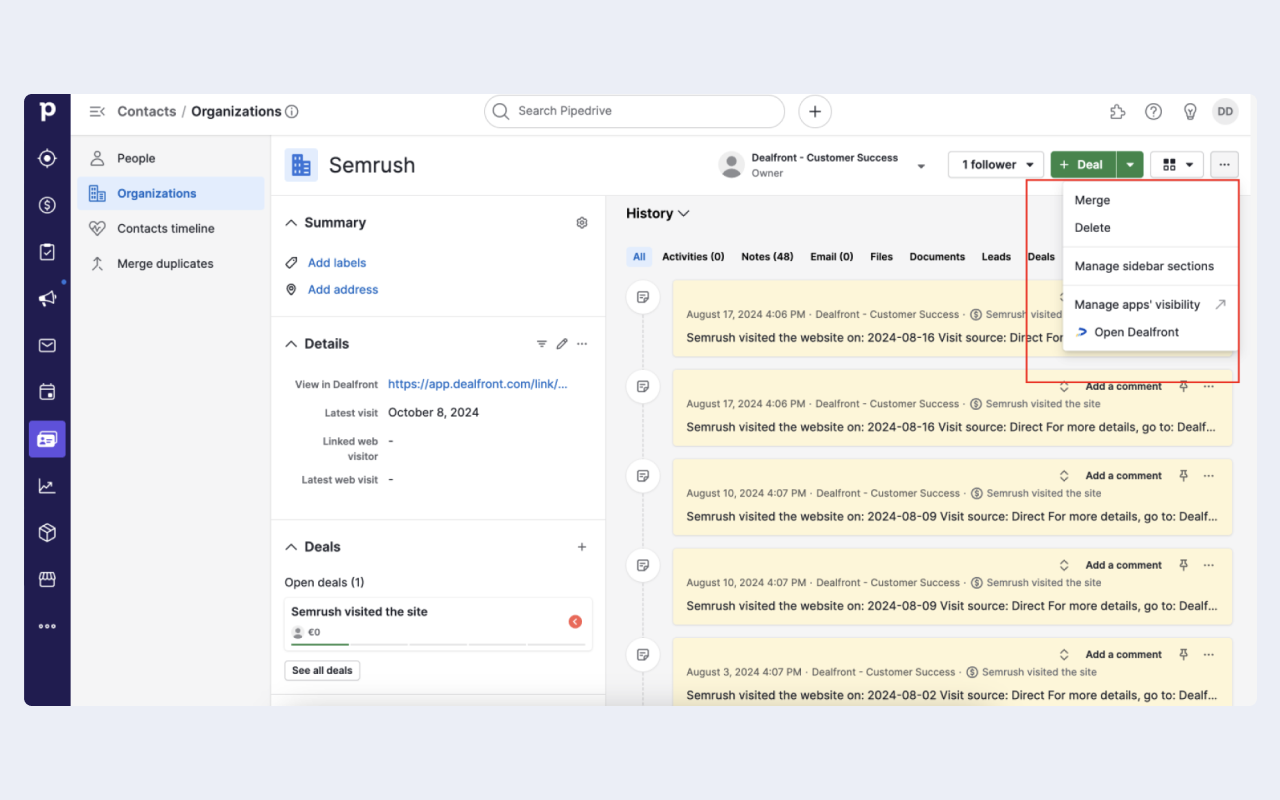Open the Campaigns megaphone icon in sidebar
This screenshot has height=800, width=1280.
(x=47, y=298)
